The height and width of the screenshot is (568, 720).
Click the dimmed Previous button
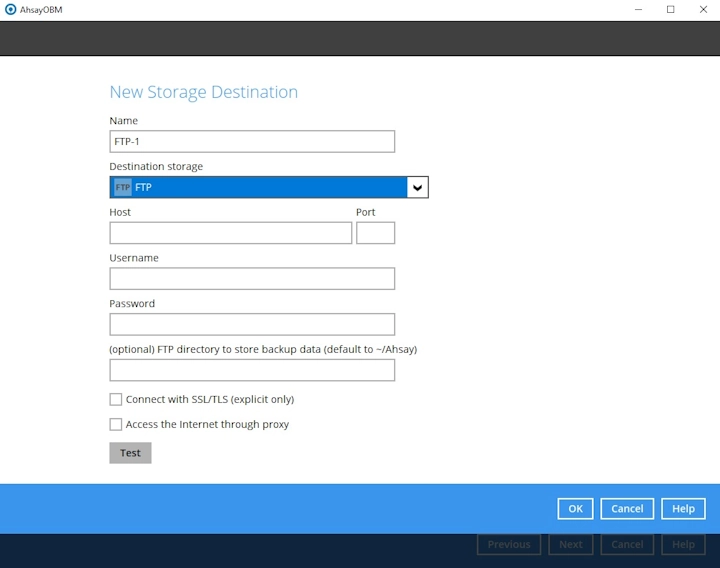(x=509, y=545)
